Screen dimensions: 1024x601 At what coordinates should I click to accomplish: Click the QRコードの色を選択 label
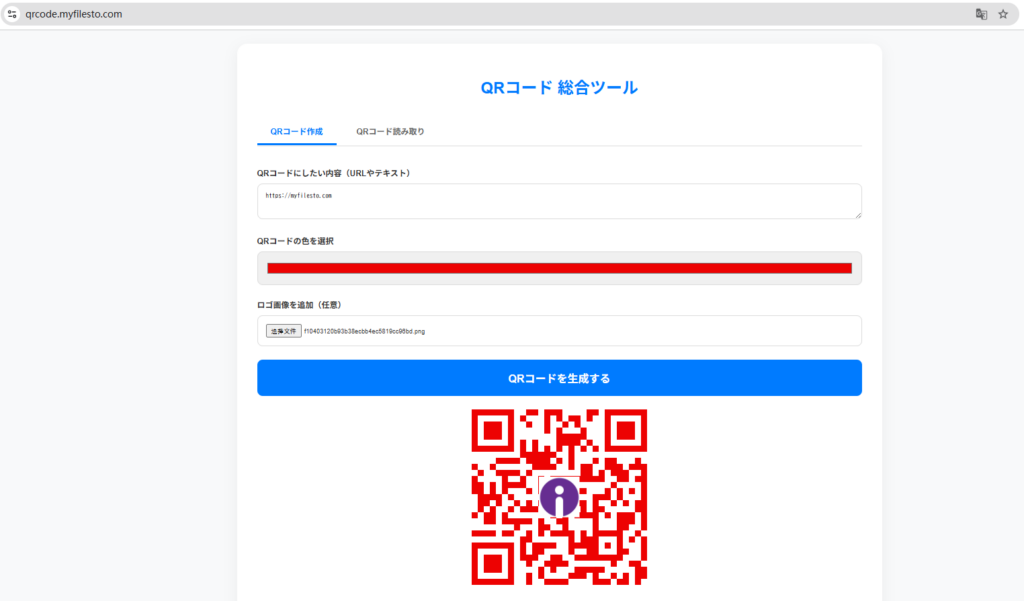point(295,241)
